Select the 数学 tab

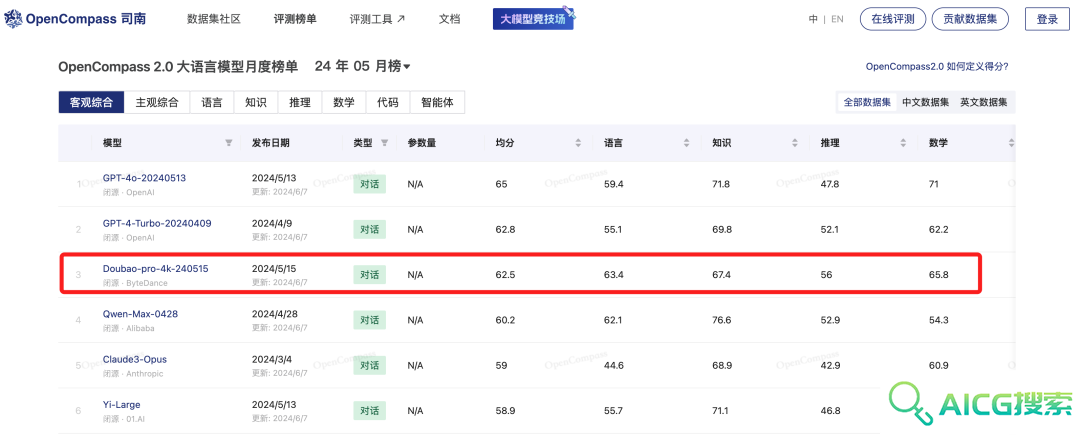[x=344, y=103]
